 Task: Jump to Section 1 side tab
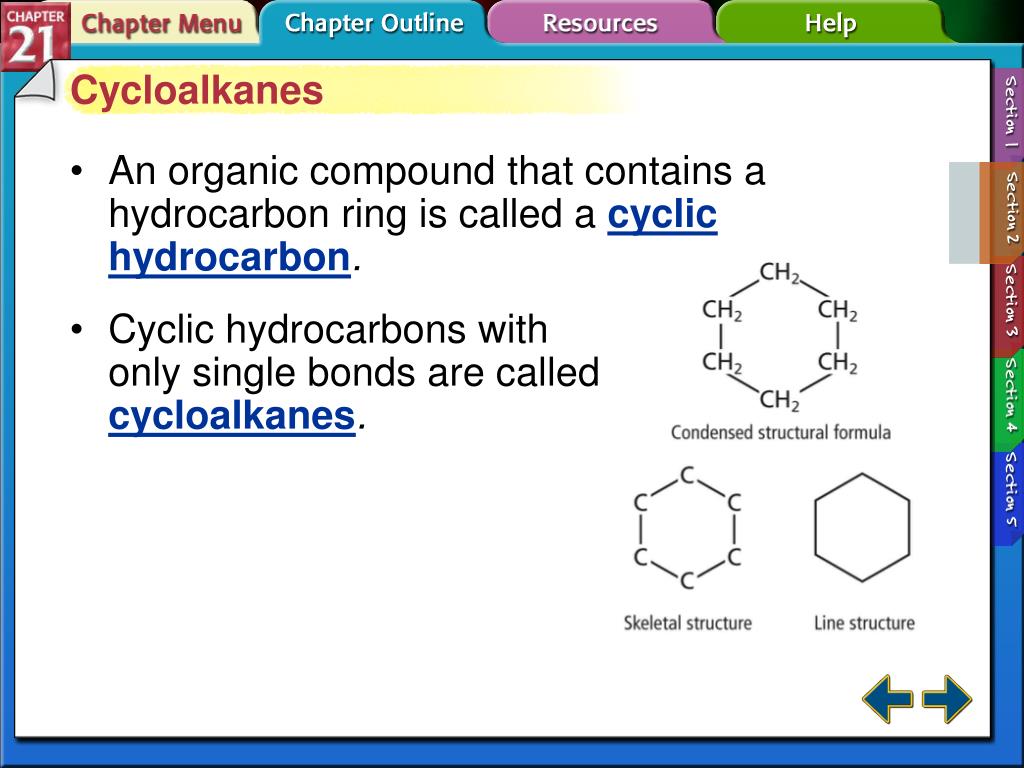(x=1010, y=112)
